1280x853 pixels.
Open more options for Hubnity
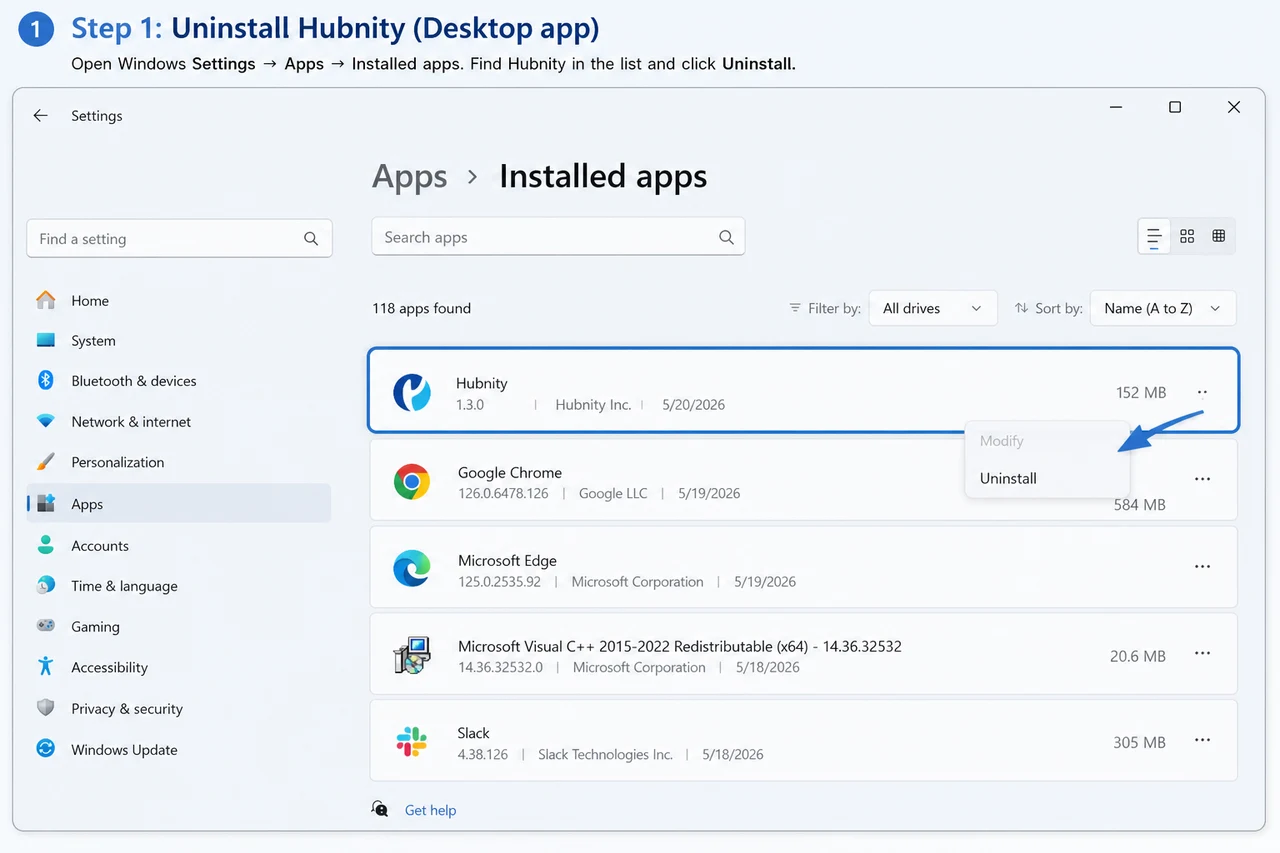[1202, 392]
